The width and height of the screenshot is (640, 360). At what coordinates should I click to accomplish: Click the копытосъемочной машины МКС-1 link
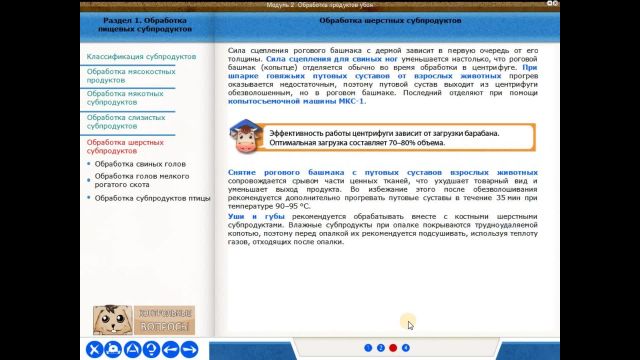tap(297, 101)
